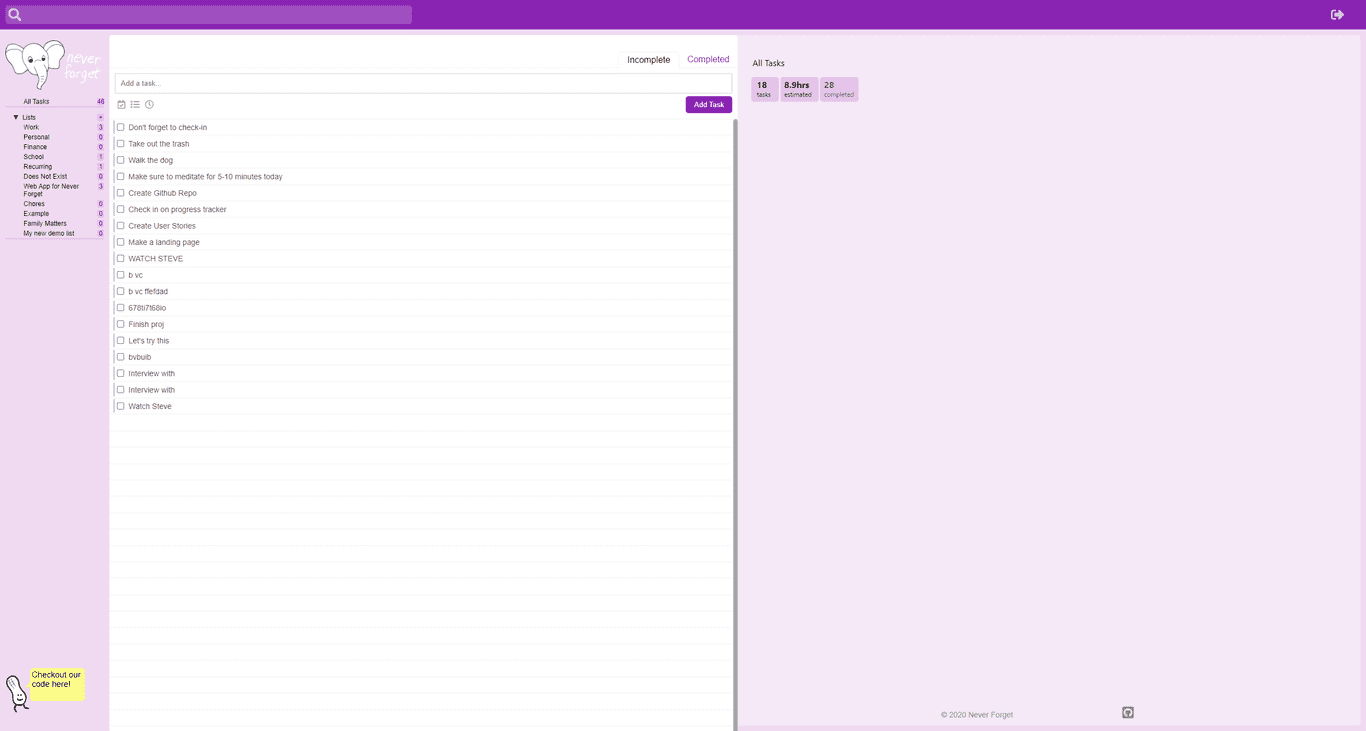
Task: Open the GitHub icon in footer
Action: click(1128, 713)
